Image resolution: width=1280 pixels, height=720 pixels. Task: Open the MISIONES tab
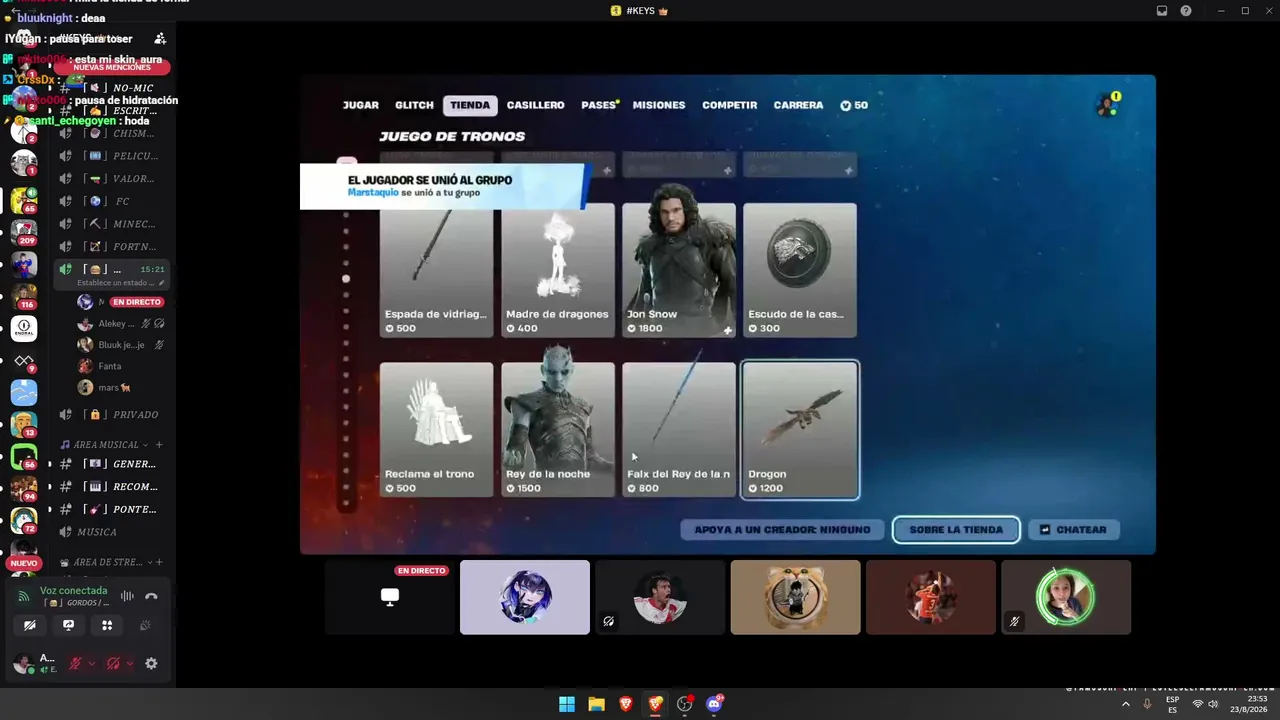[x=659, y=105]
